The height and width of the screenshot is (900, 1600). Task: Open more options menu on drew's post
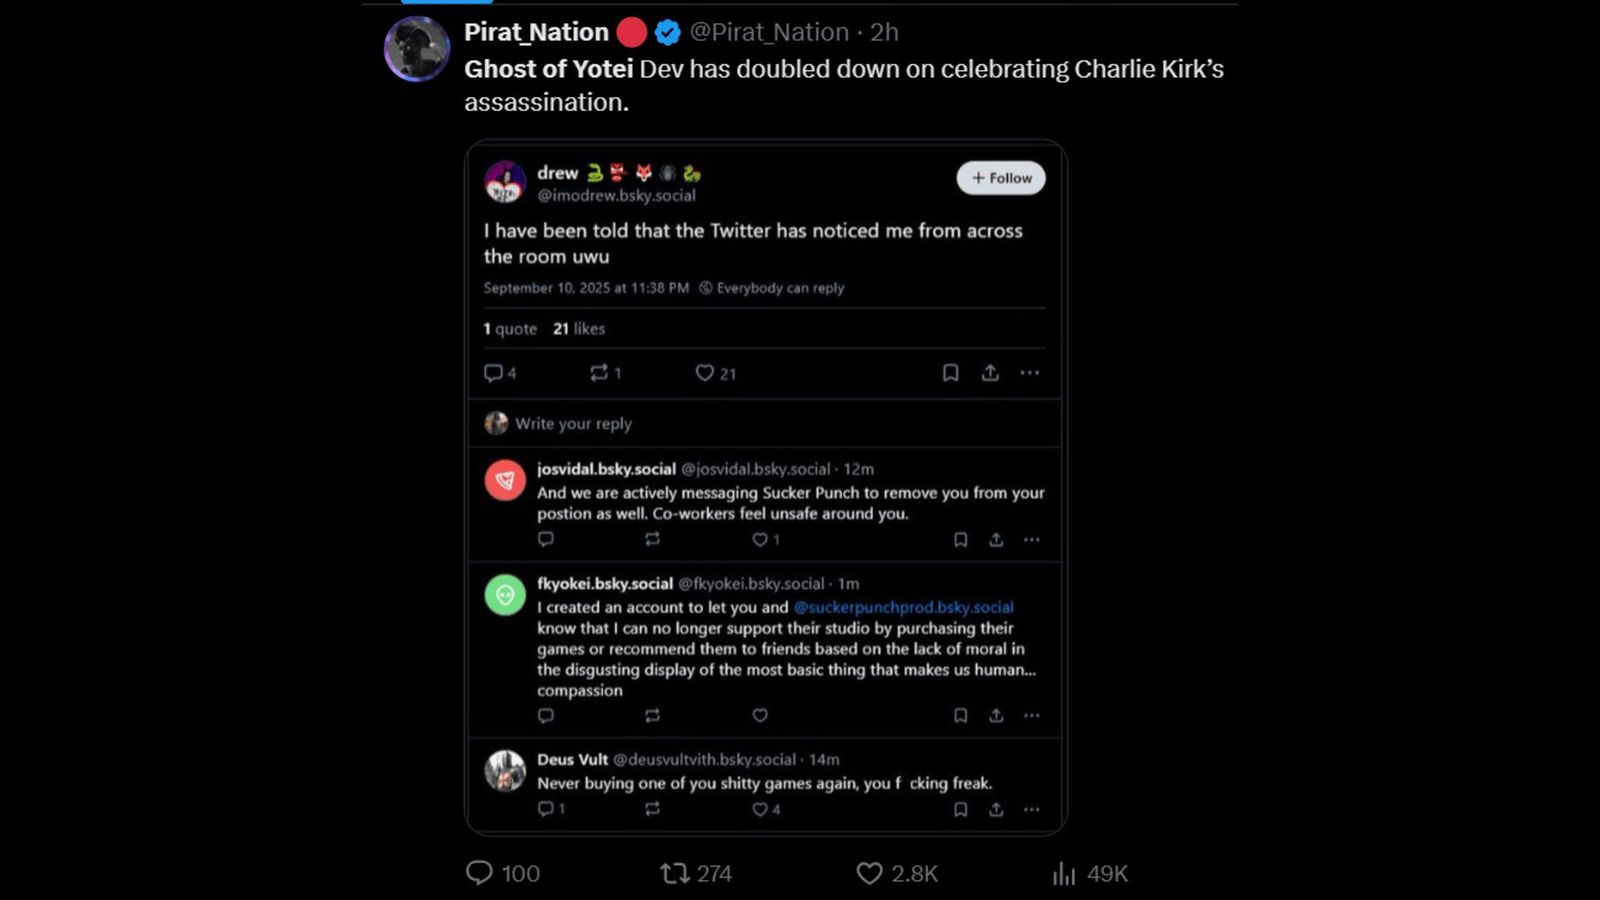click(1030, 372)
